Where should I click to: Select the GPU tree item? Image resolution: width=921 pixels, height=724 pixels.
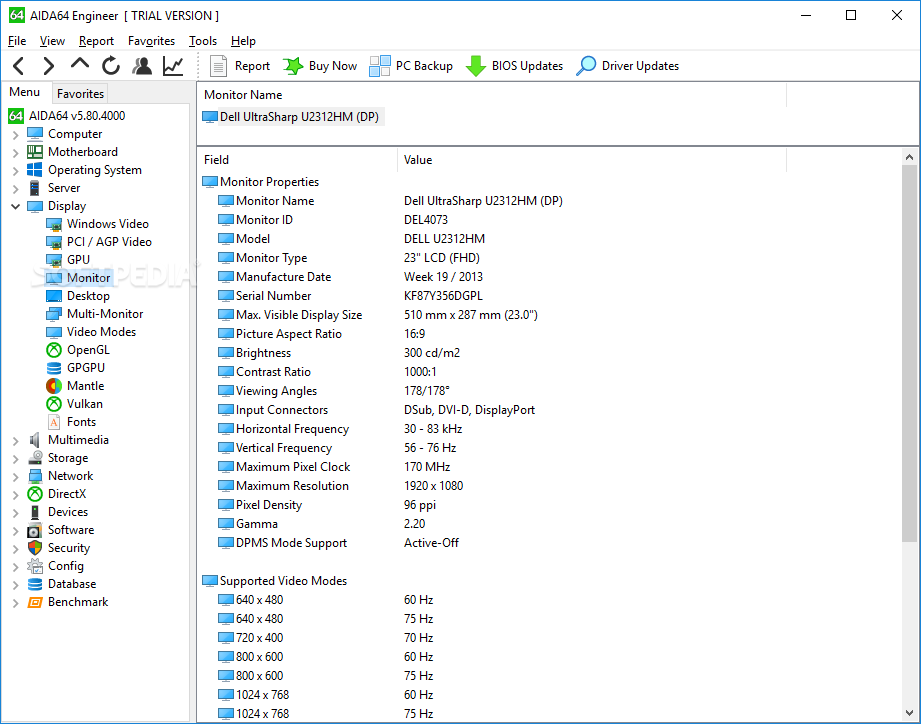point(68,260)
